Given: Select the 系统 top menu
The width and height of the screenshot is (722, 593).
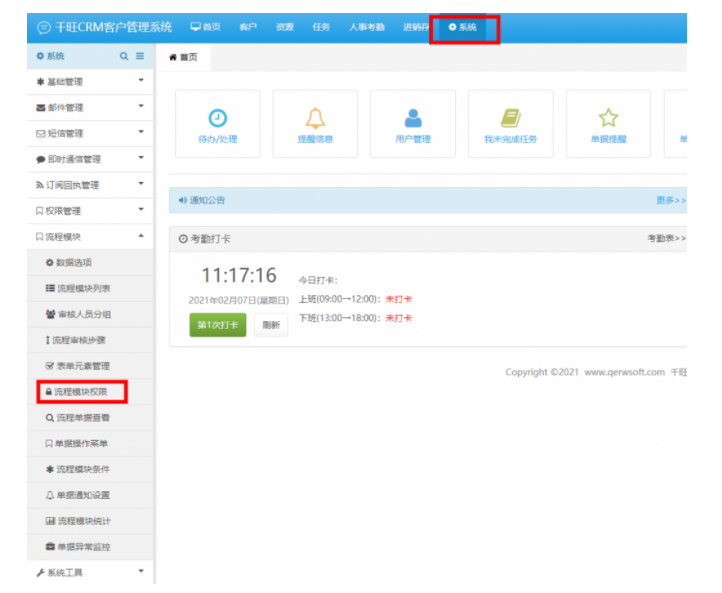Looking at the screenshot, I should coord(463,27).
